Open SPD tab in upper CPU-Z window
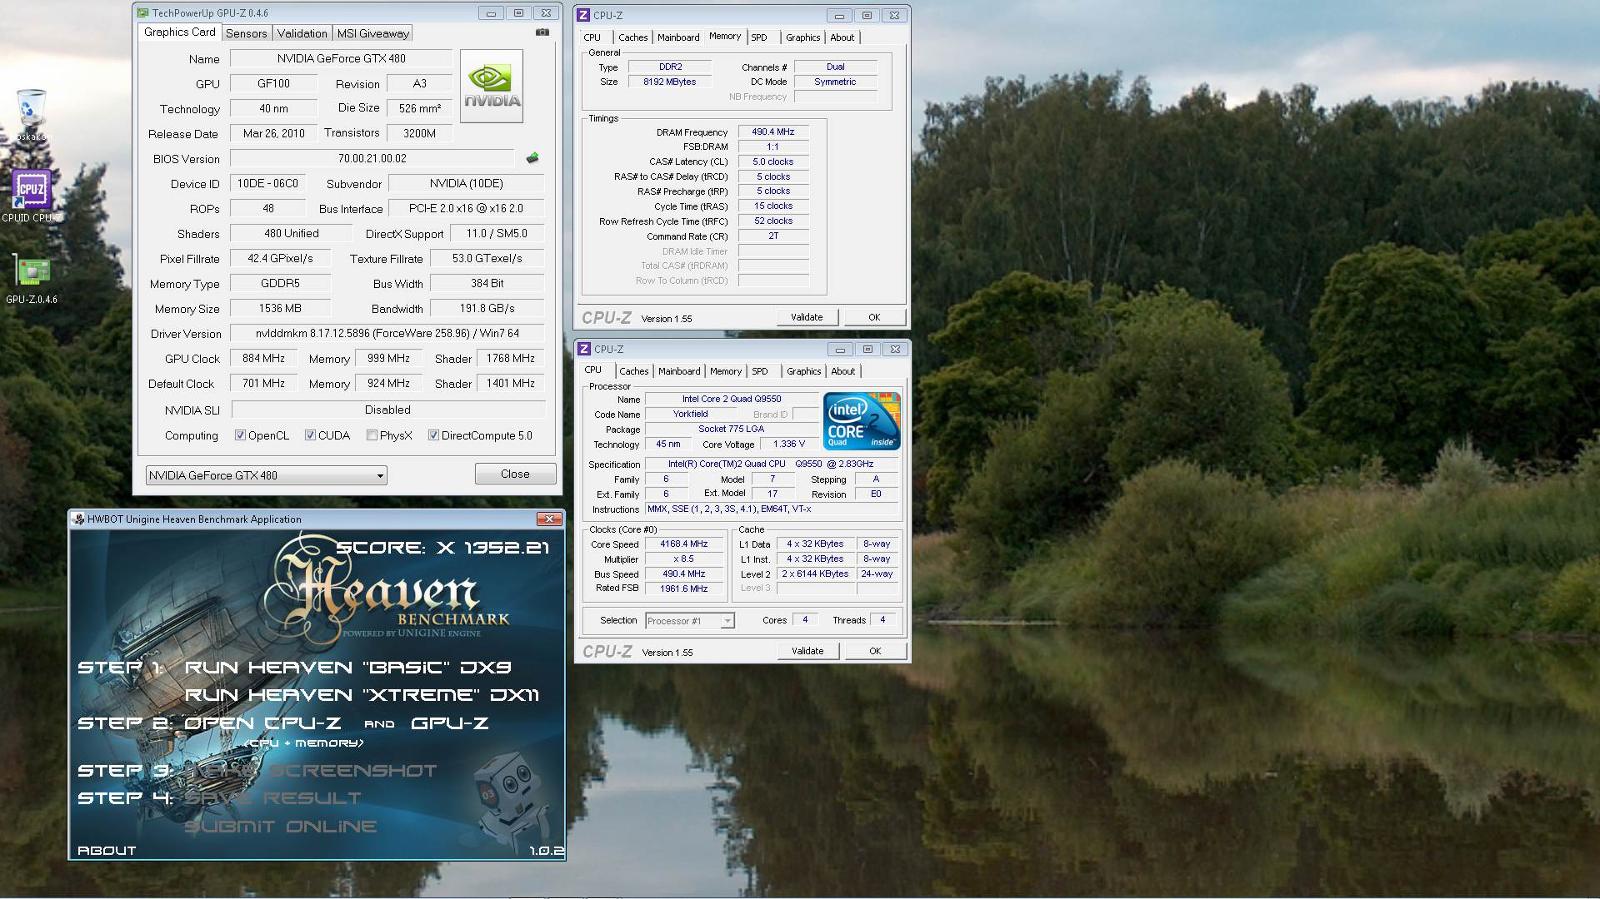Viewport: 1600px width, 899px height. tap(760, 38)
